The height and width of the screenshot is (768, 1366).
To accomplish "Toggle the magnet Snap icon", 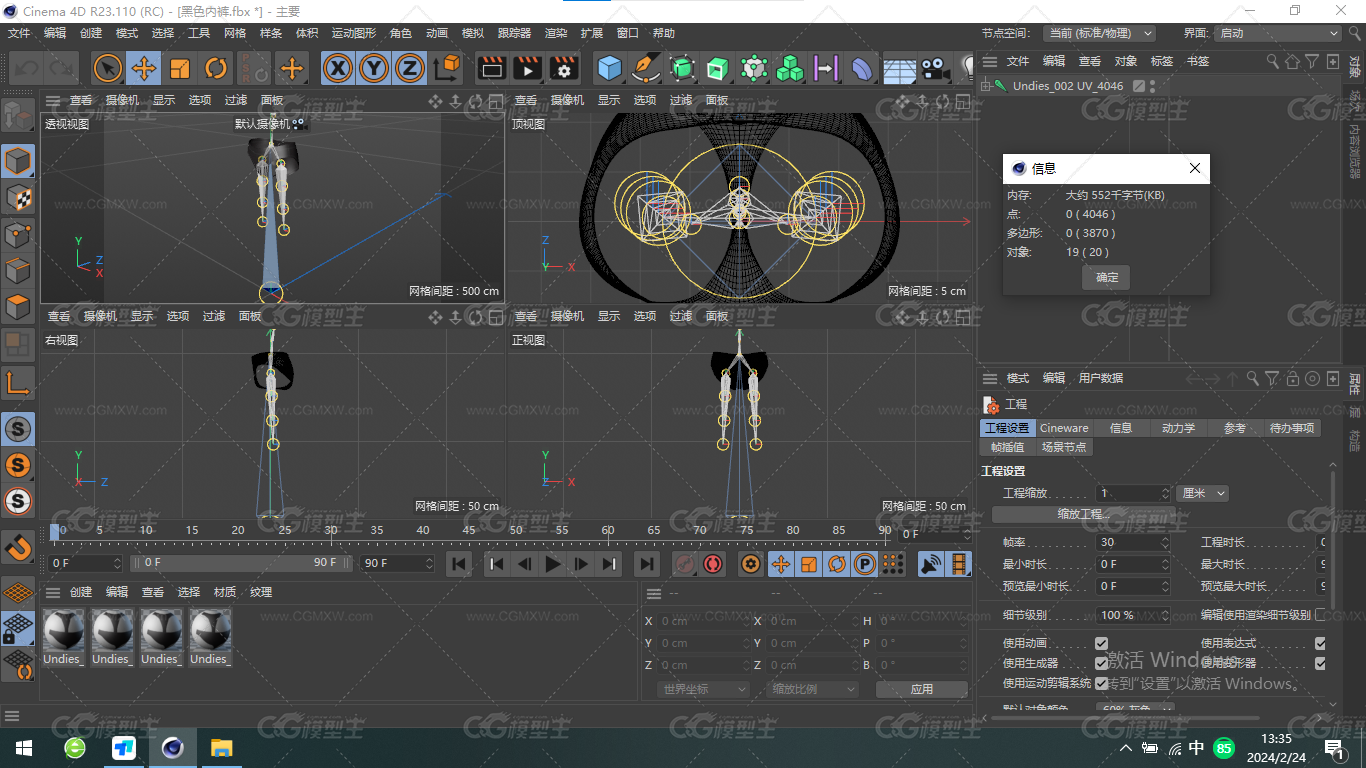I will (x=18, y=547).
